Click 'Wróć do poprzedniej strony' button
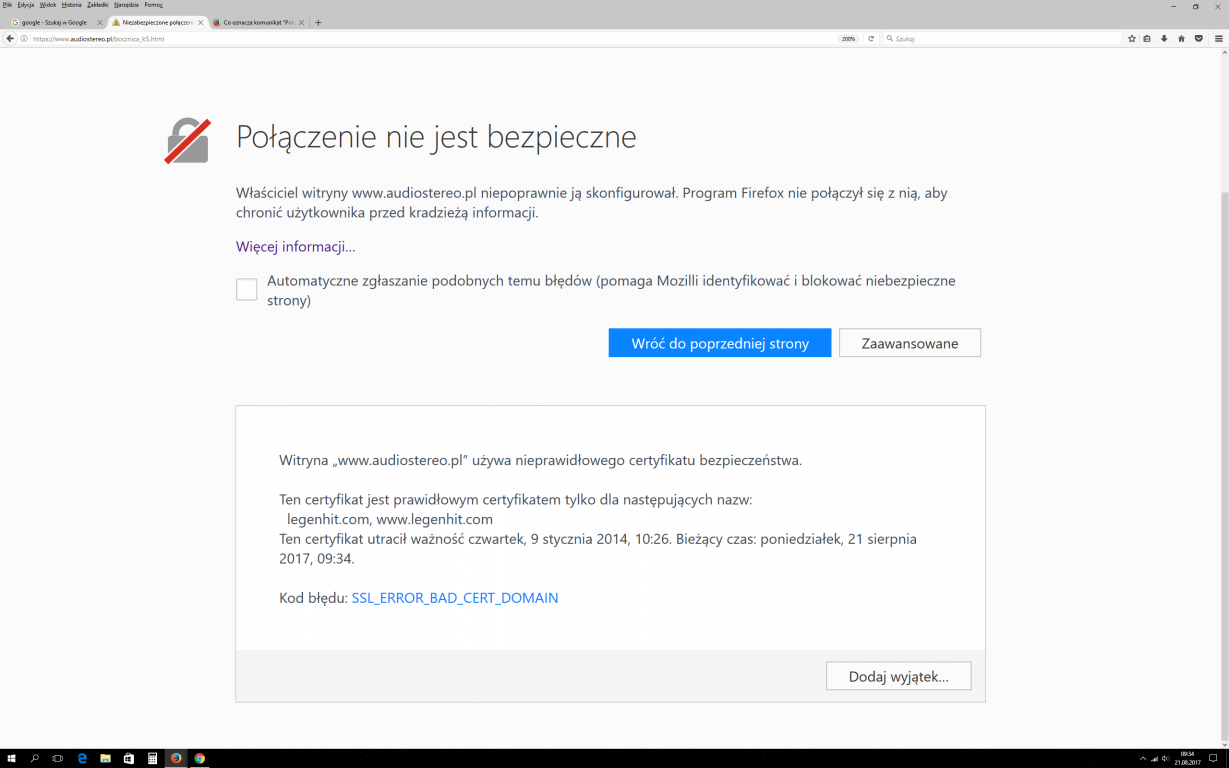The height and width of the screenshot is (768, 1229). point(720,343)
